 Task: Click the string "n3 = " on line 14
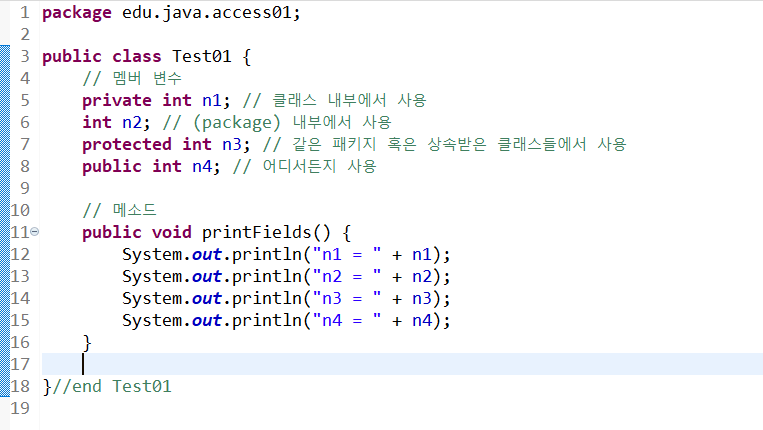click(346, 298)
